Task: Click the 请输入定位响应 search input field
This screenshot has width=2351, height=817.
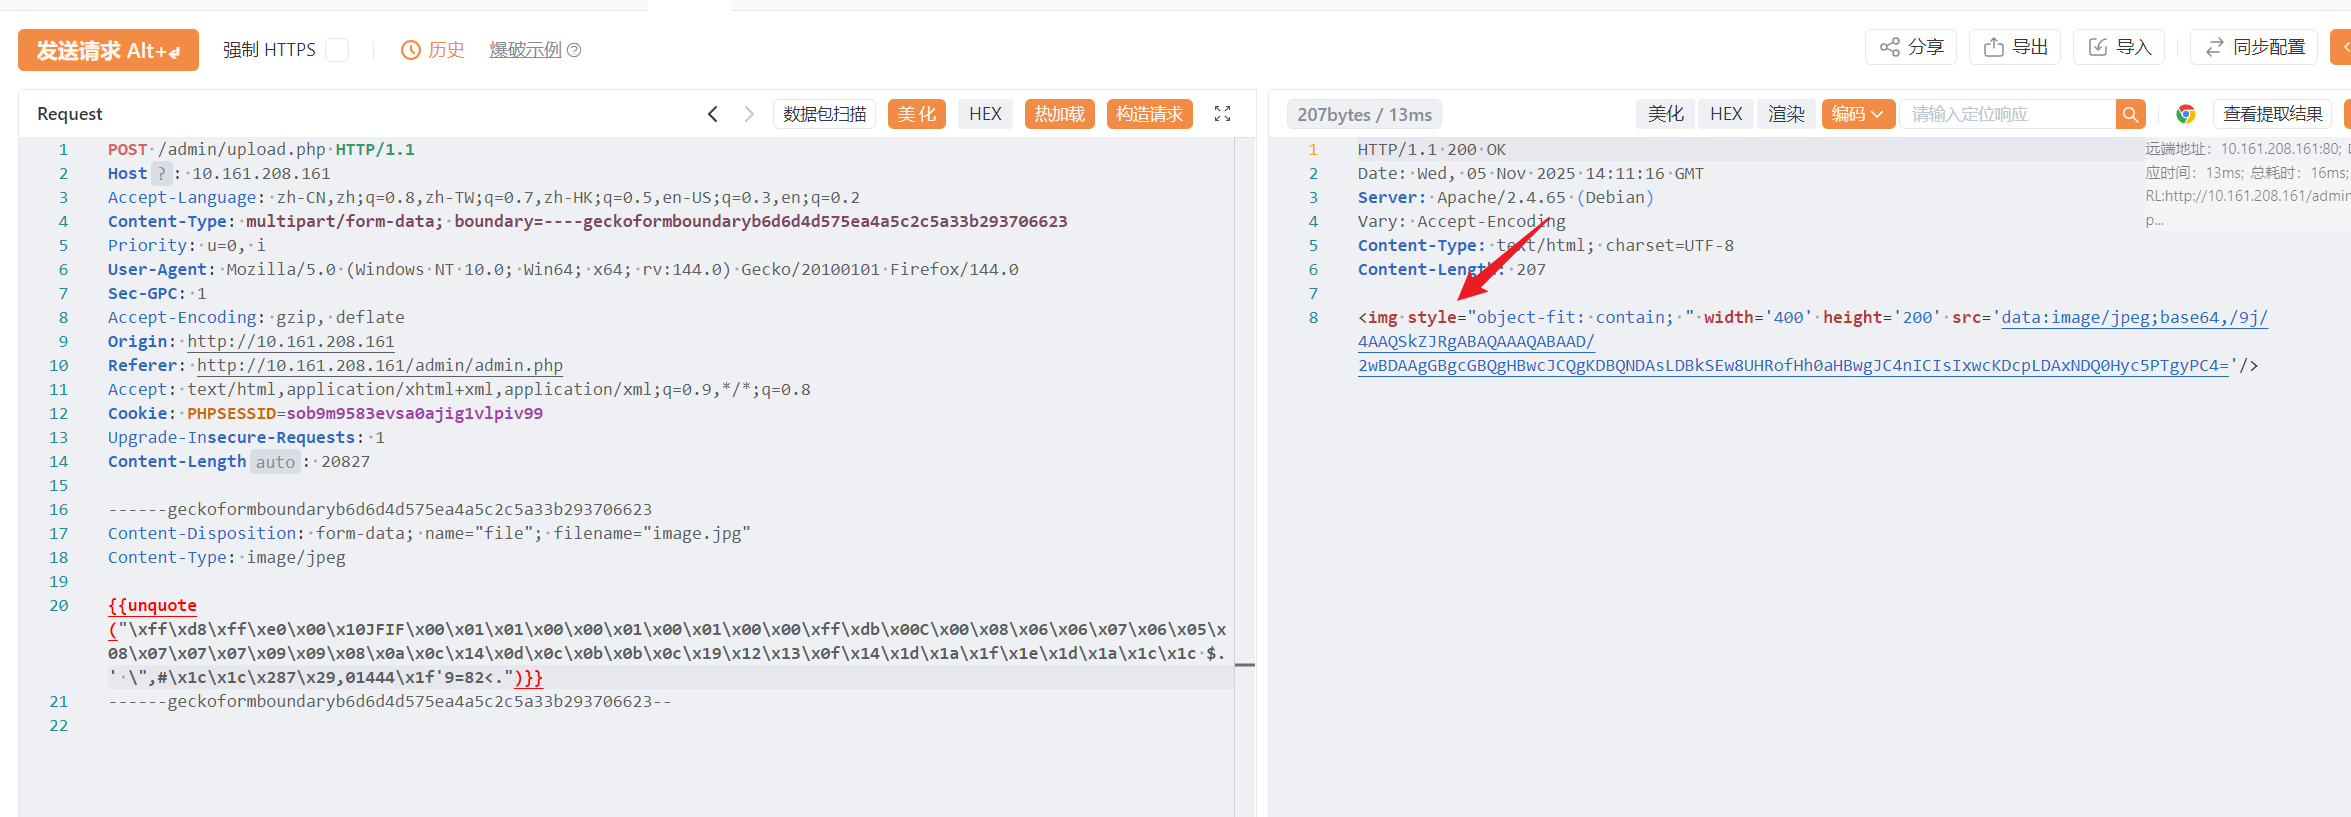Action: tap(2006, 114)
